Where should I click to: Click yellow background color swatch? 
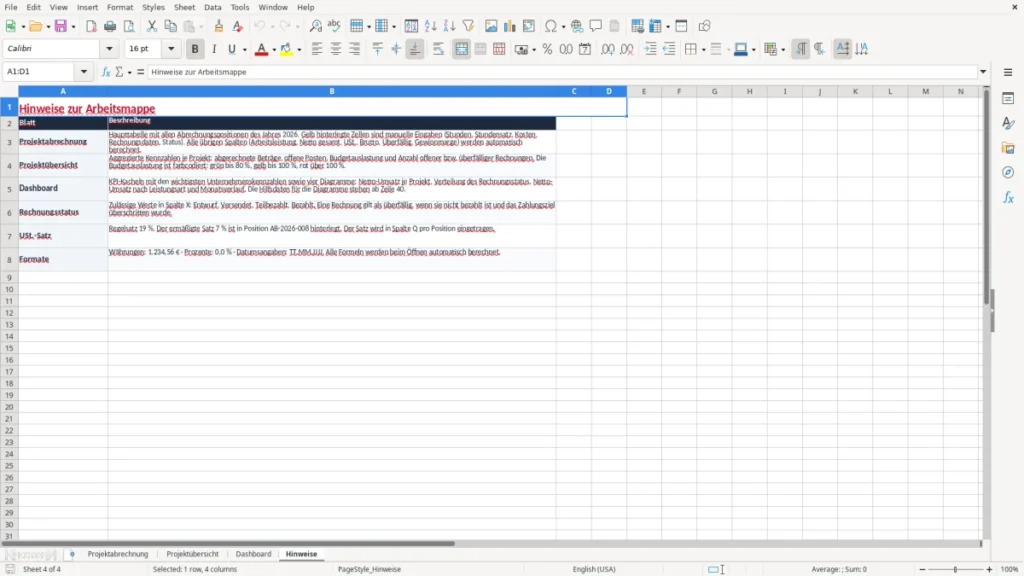[x=286, y=49]
